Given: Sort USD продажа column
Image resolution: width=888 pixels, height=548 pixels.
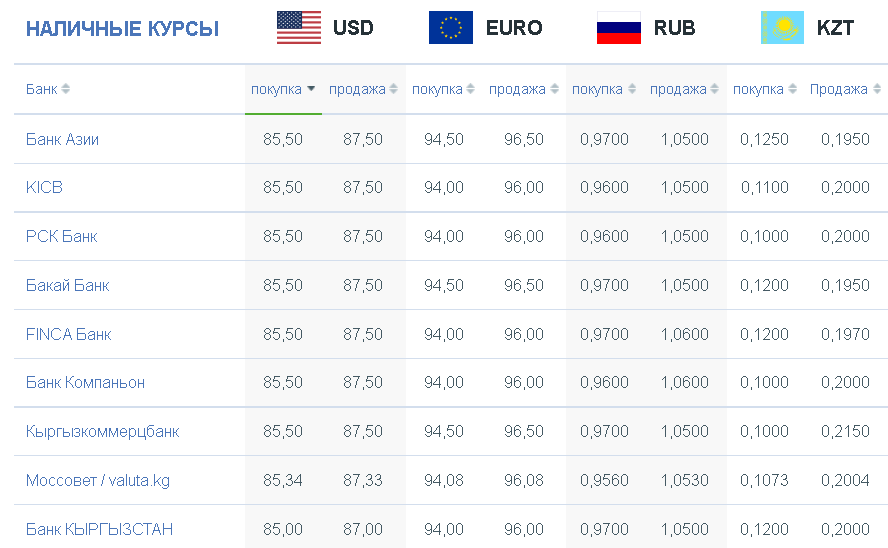Looking at the screenshot, I should tap(364, 89).
